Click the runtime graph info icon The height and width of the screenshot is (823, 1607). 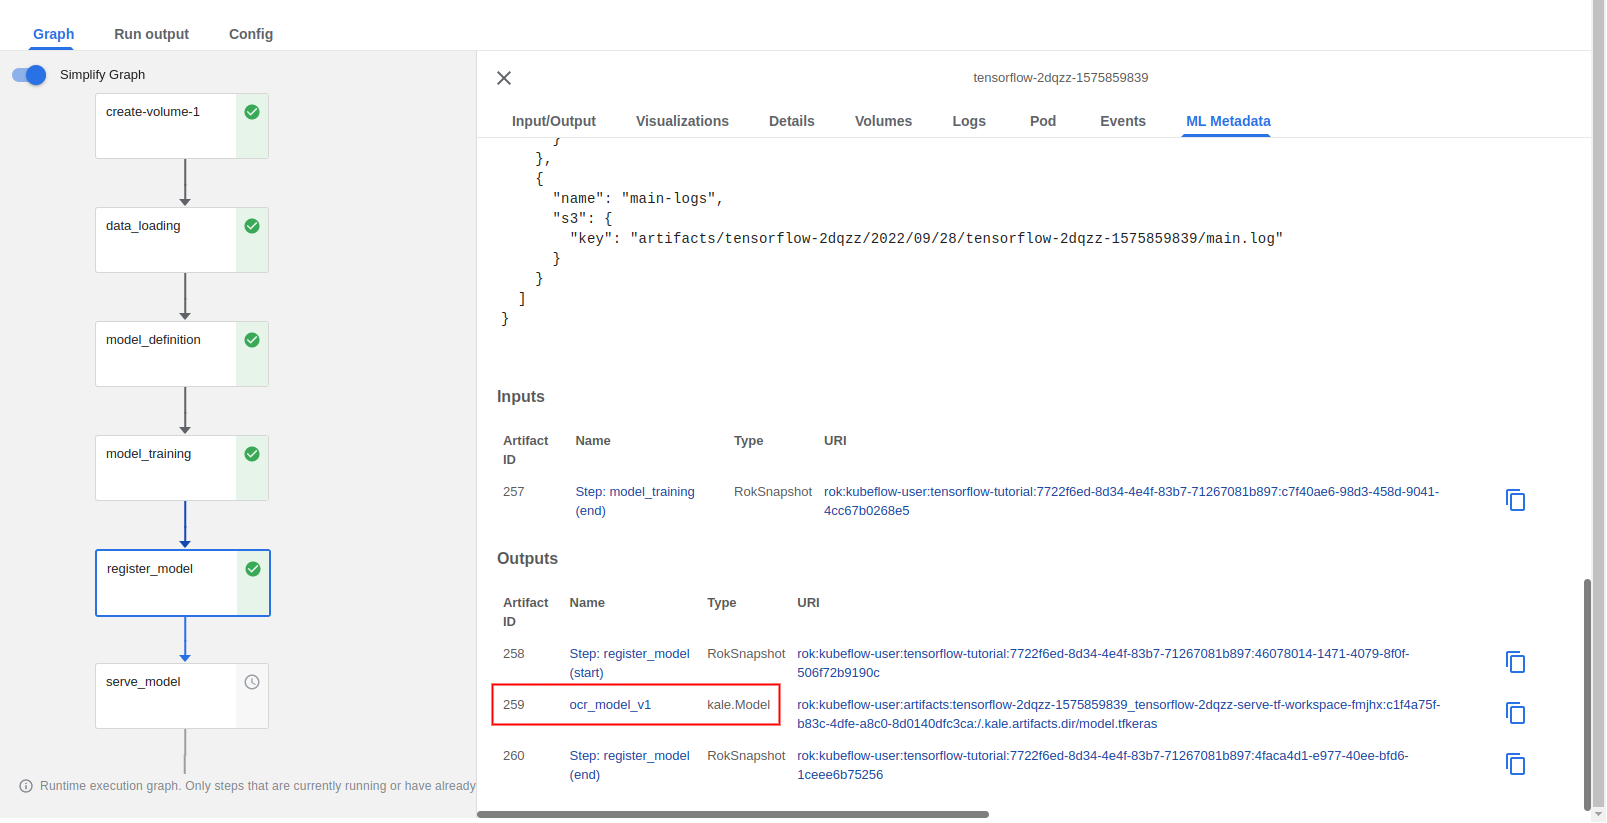coord(26,786)
